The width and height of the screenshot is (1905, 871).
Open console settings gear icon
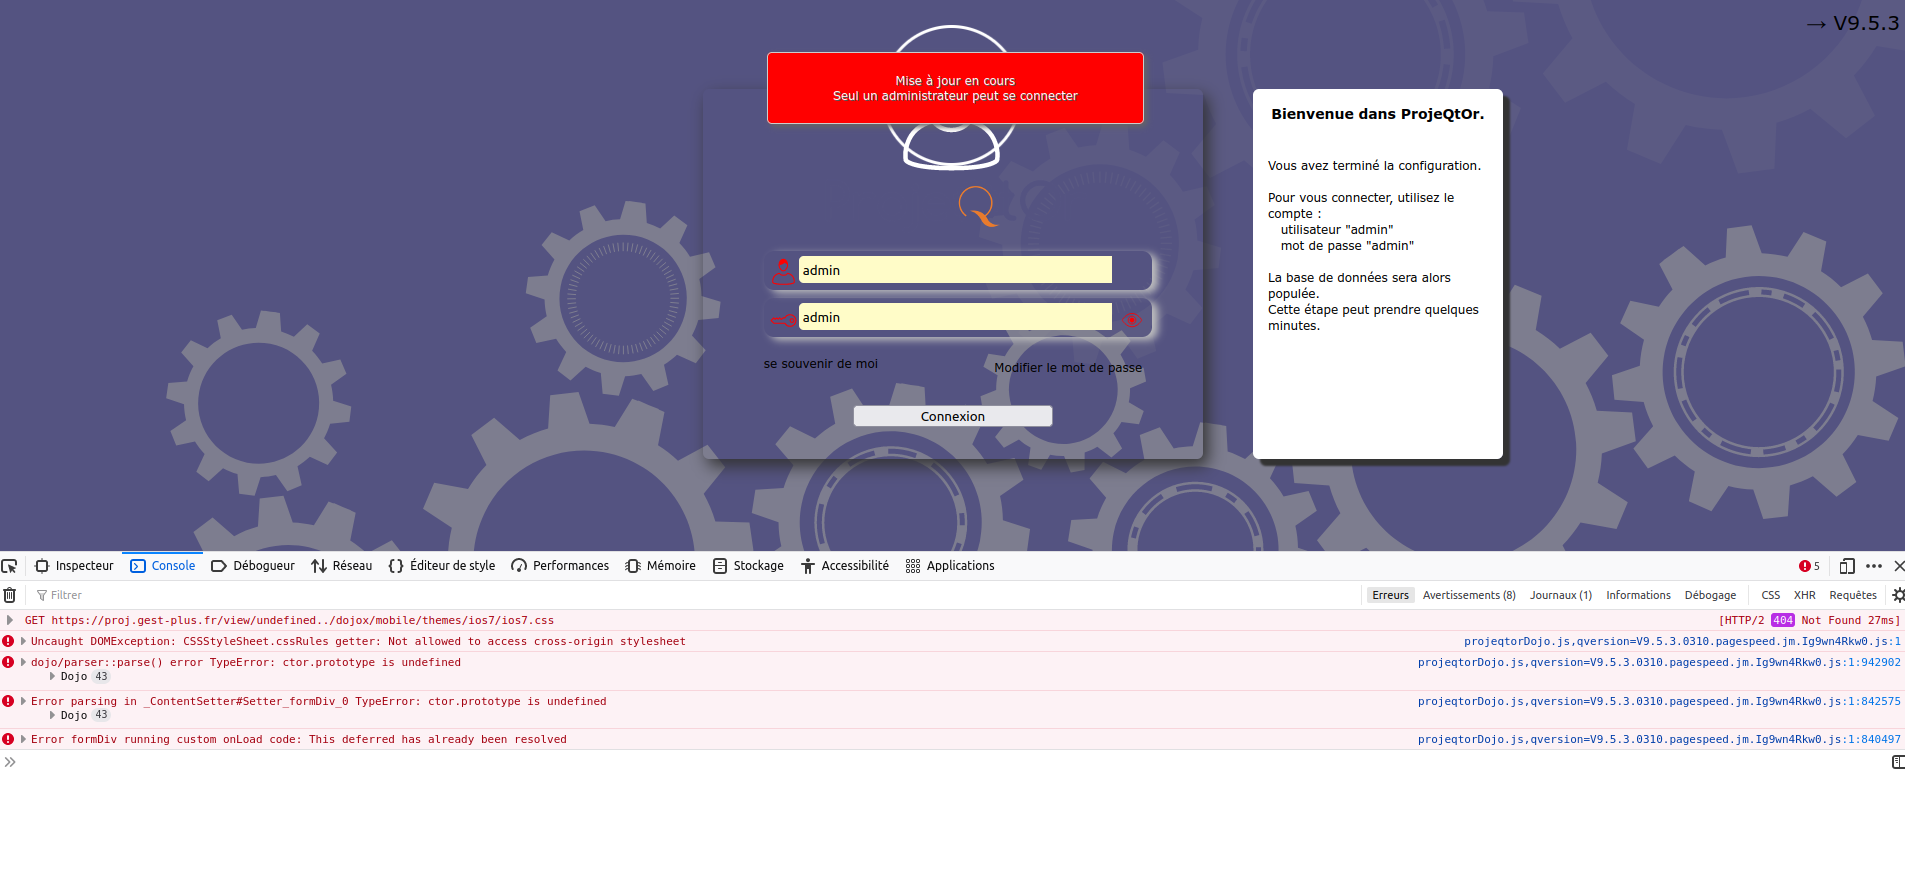coord(1897,595)
